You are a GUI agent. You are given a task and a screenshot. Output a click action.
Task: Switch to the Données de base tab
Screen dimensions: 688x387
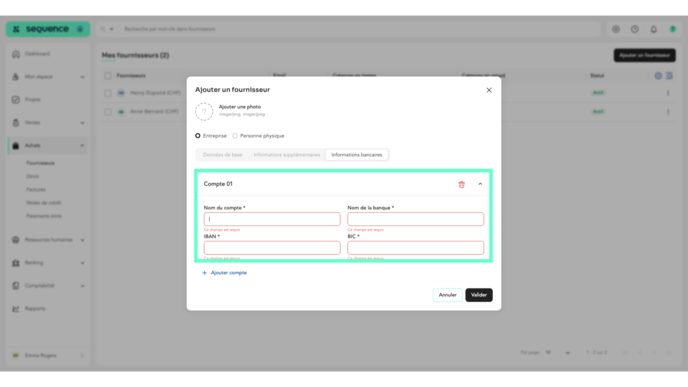click(x=222, y=155)
